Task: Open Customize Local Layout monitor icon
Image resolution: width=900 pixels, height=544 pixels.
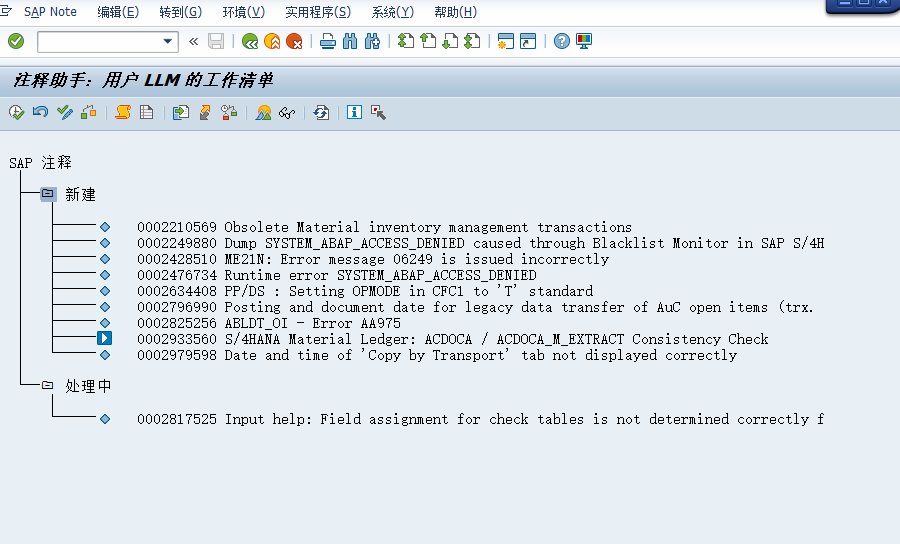Action: (584, 41)
